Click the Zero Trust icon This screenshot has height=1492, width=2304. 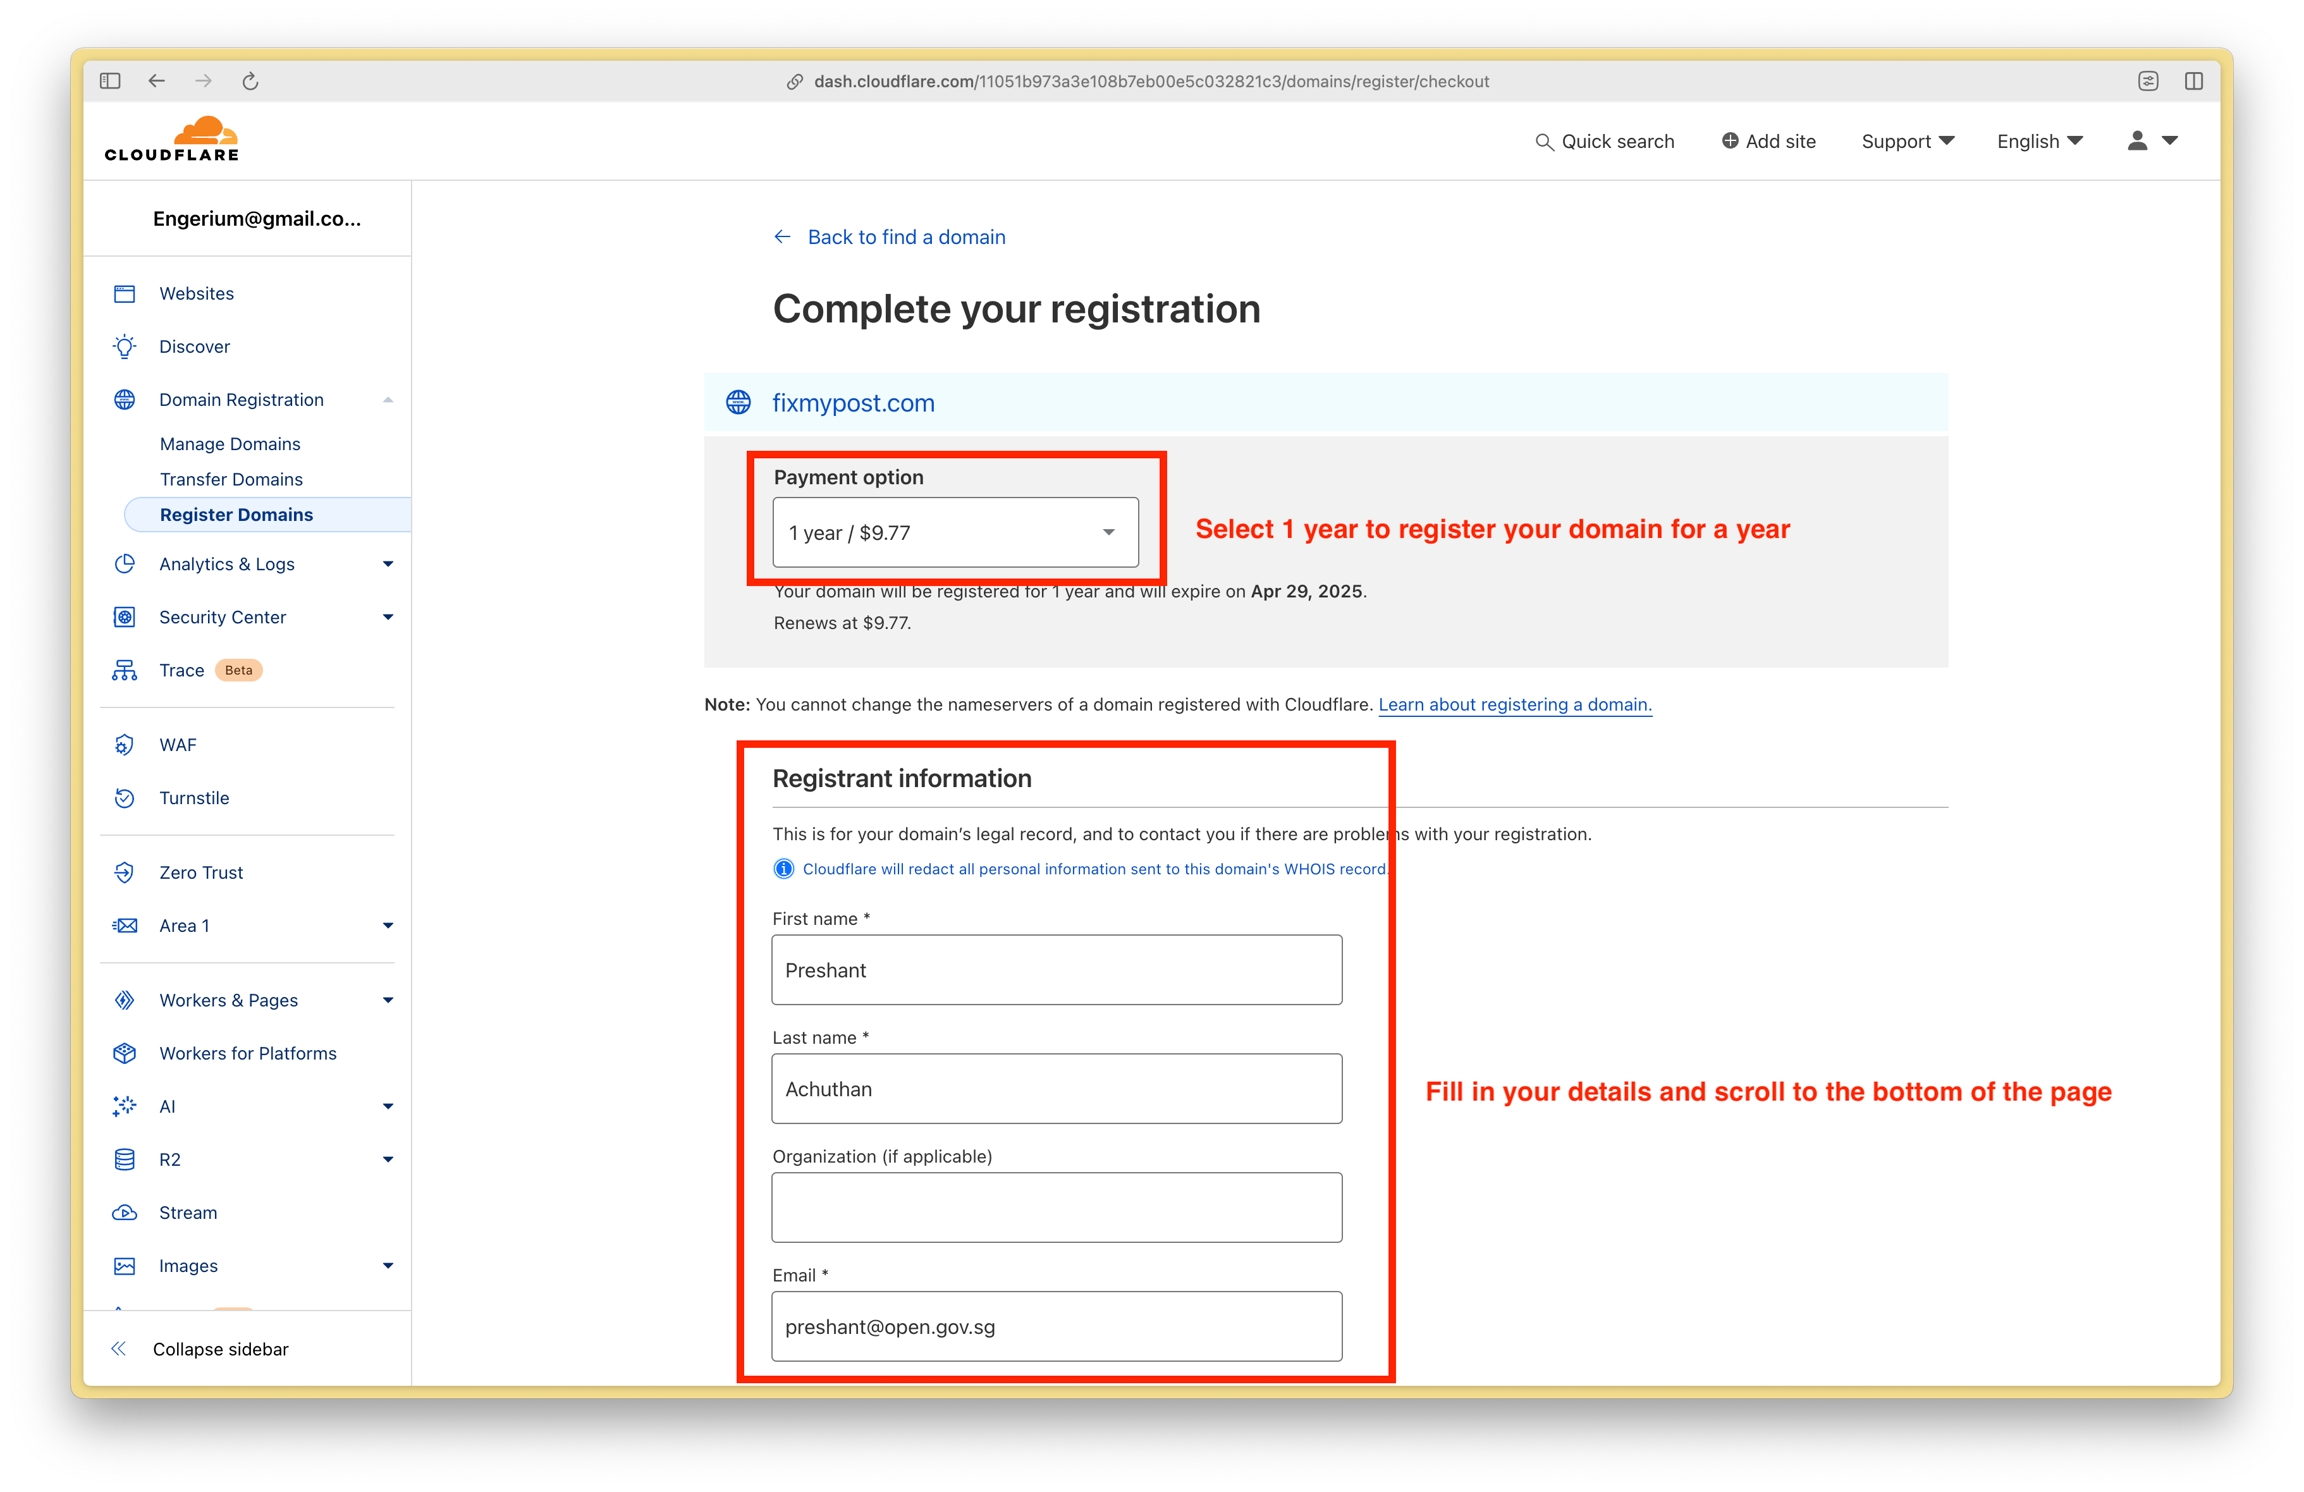pos(125,872)
